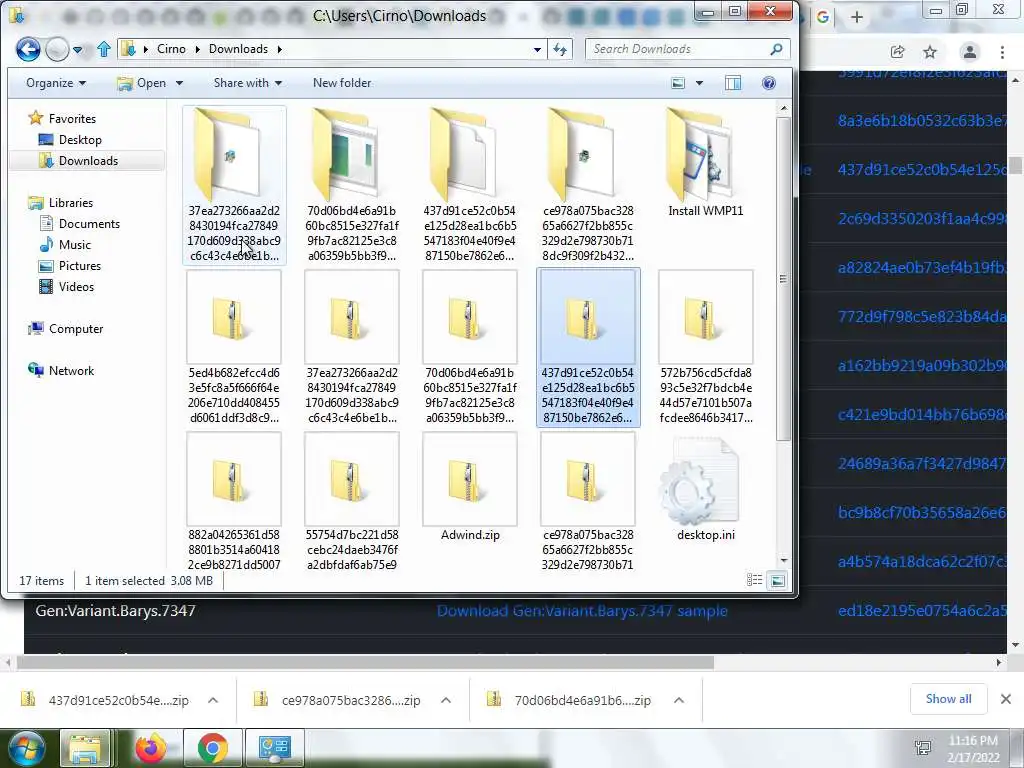This screenshot has height=768, width=1024.
Task: Click the New folder button
Action: [342, 83]
